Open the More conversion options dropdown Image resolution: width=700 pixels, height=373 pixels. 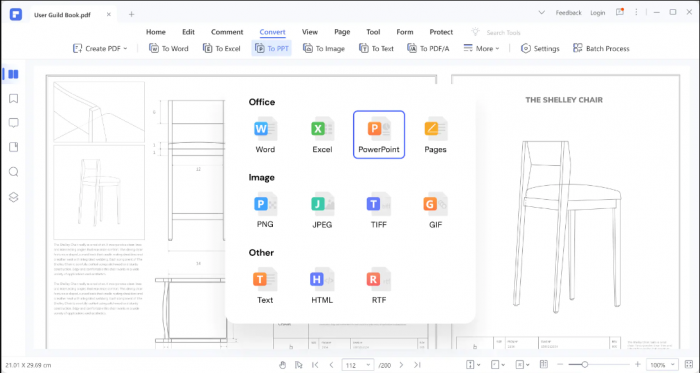[481, 48]
